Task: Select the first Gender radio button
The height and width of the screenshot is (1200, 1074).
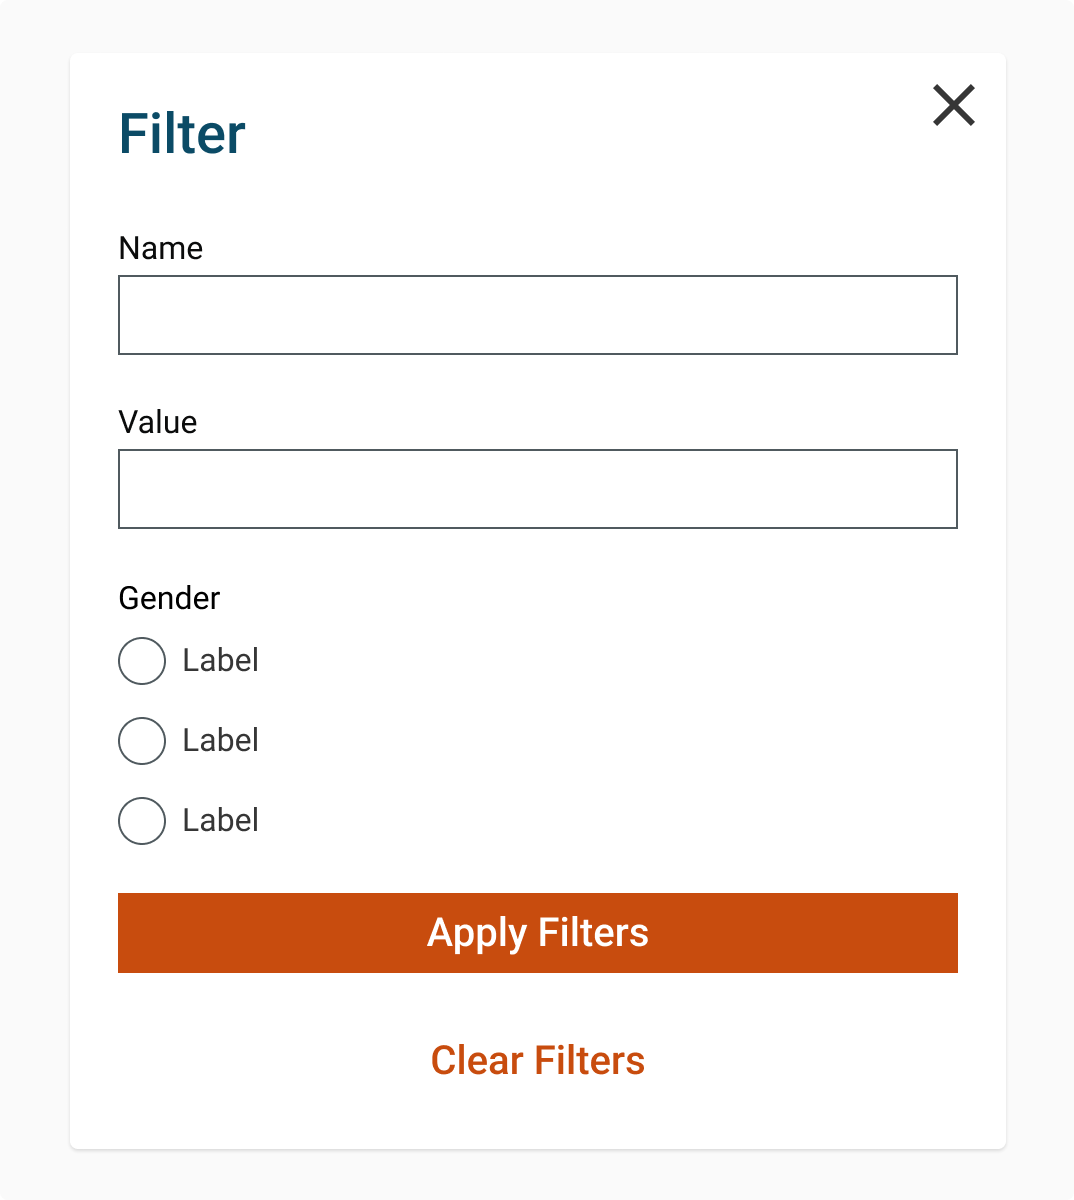Action: 142,661
